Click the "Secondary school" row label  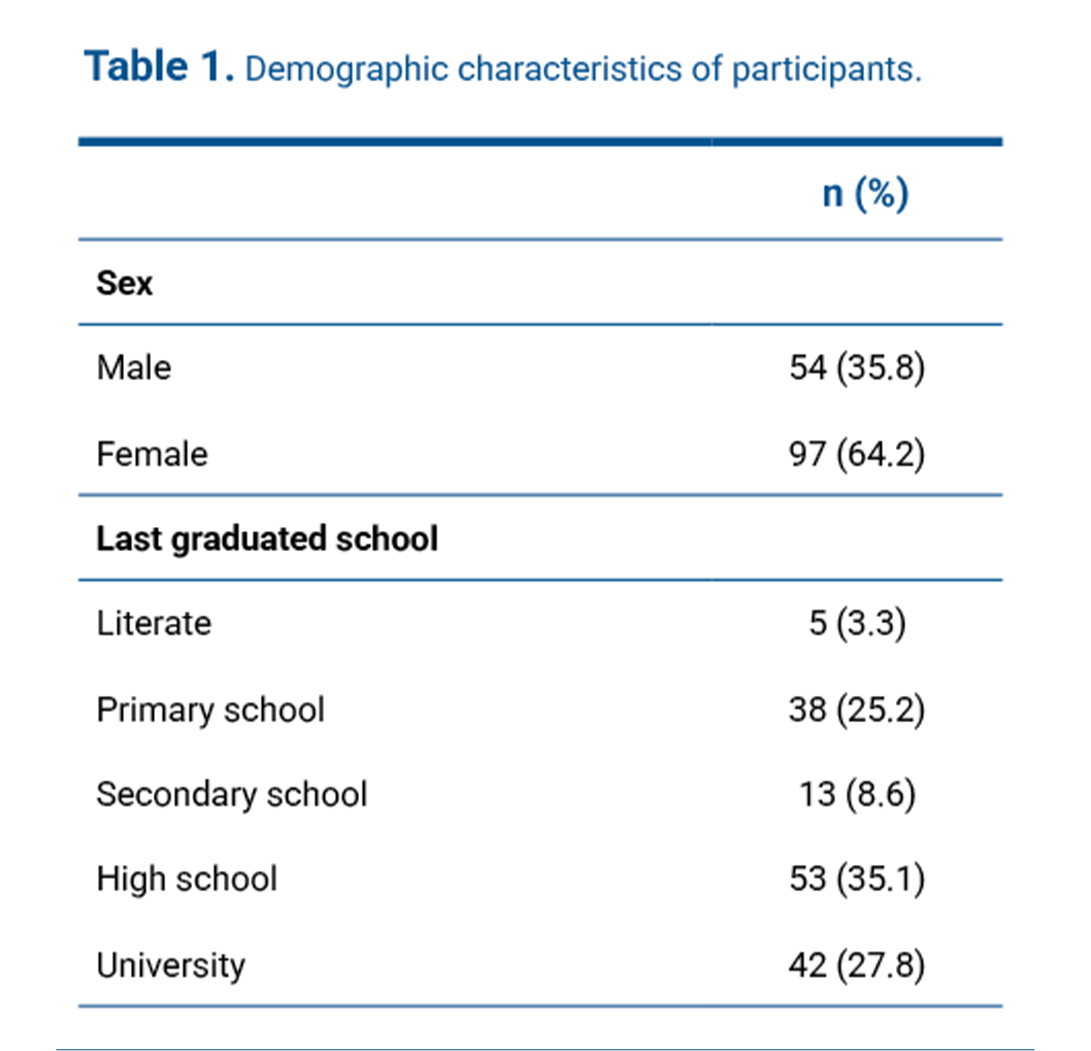232,795
